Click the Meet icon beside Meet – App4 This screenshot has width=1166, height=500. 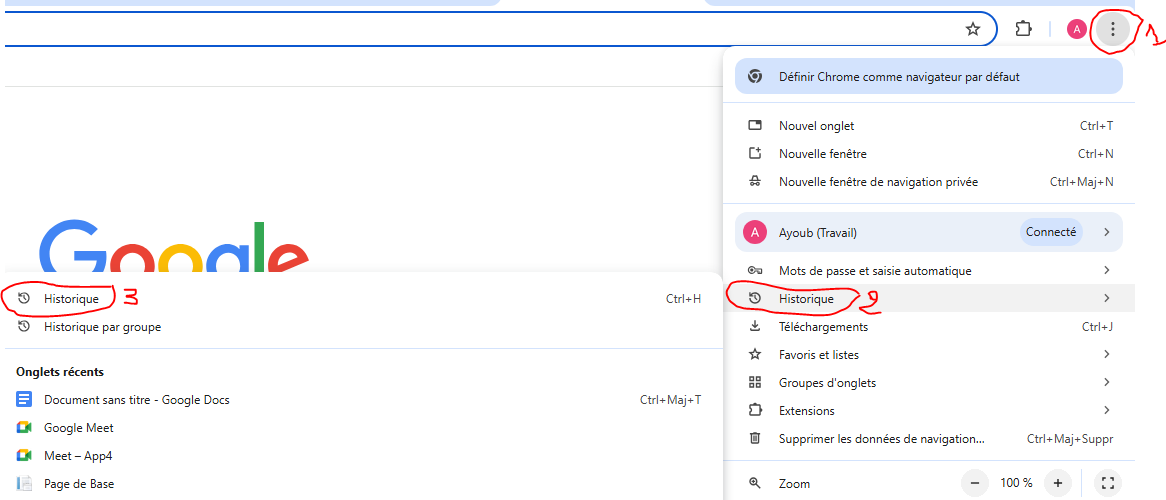[x=24, y=455]
